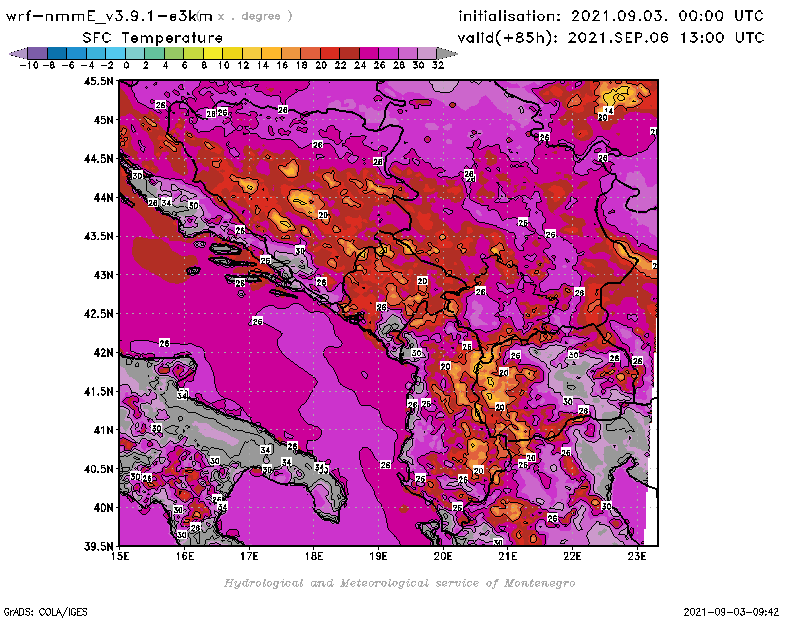Click the '15E' longitude axis label
The height and width of the screenshot is (618, 800).
pos(120,556)
